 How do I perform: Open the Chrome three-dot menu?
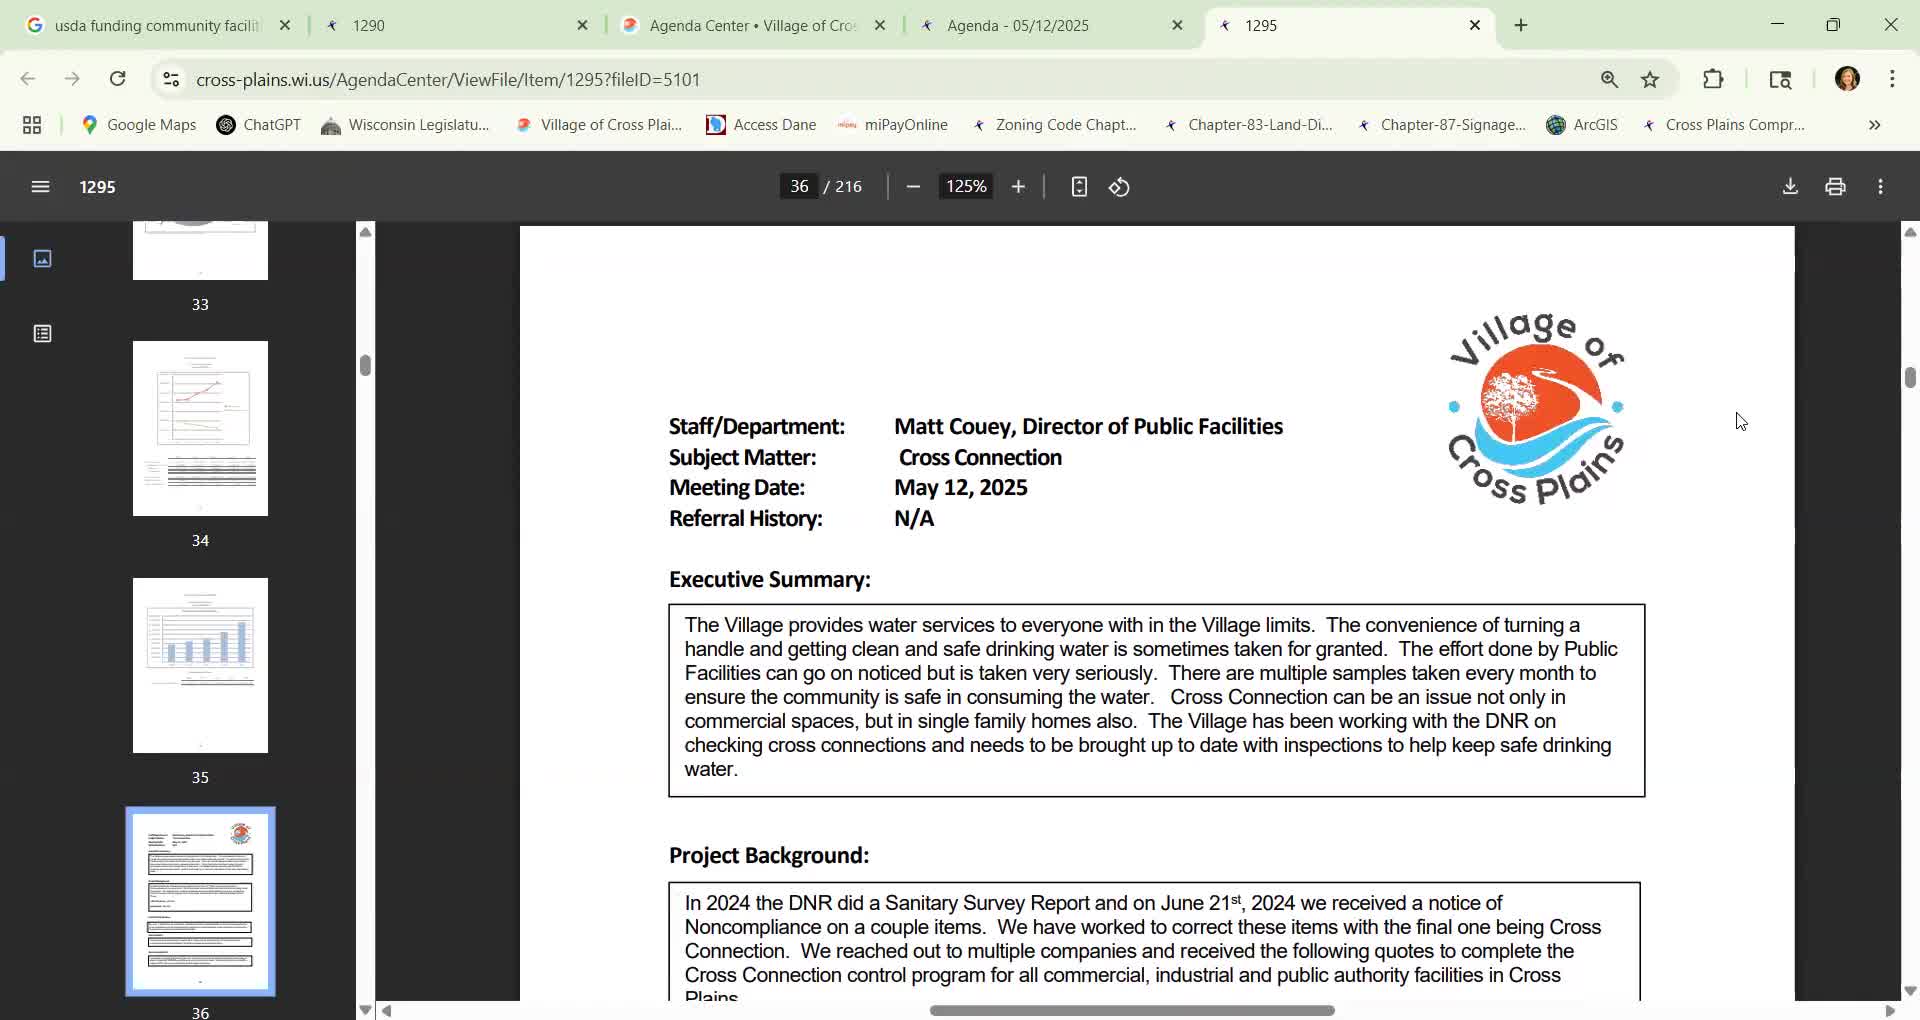(1892, 79)
